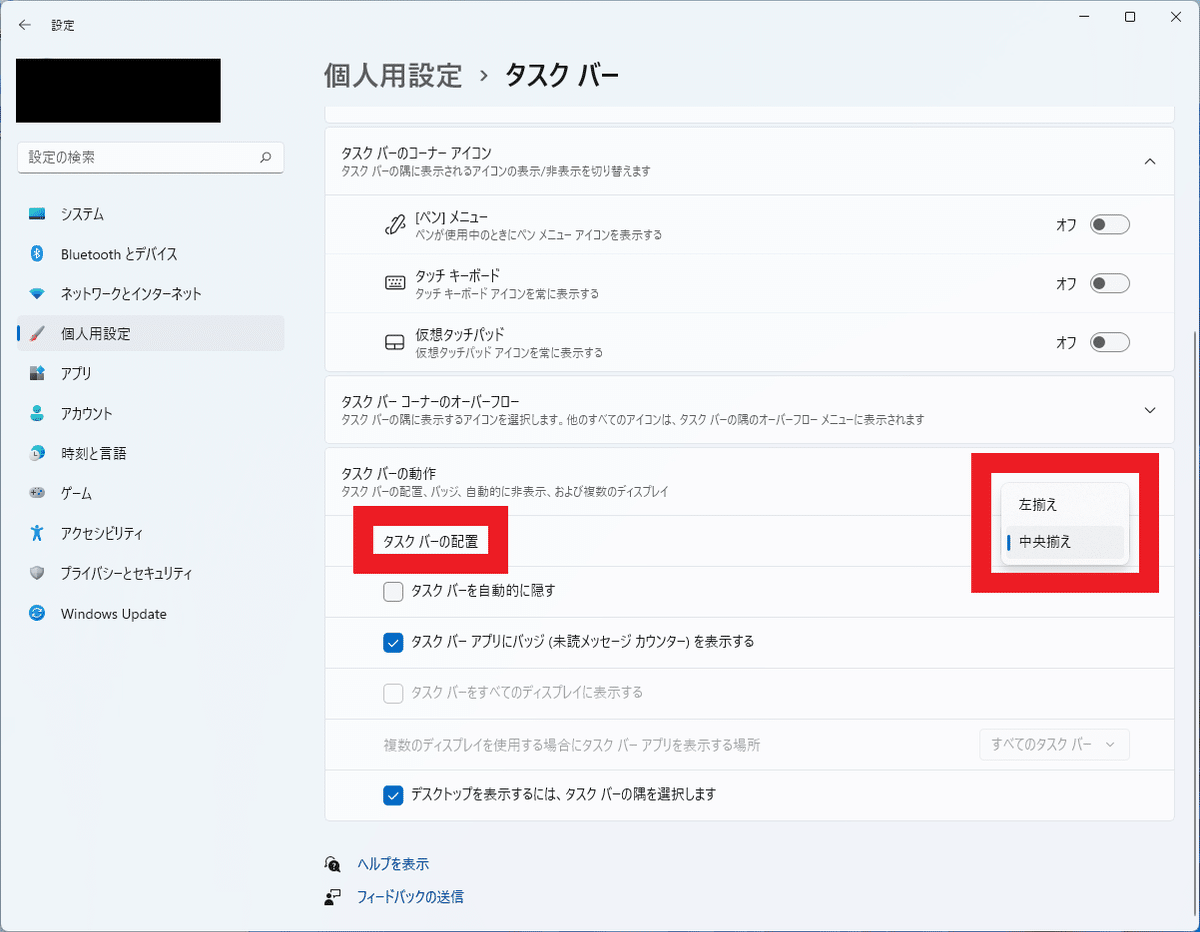Open 時刻と言語 settings category

click(151, 454)
